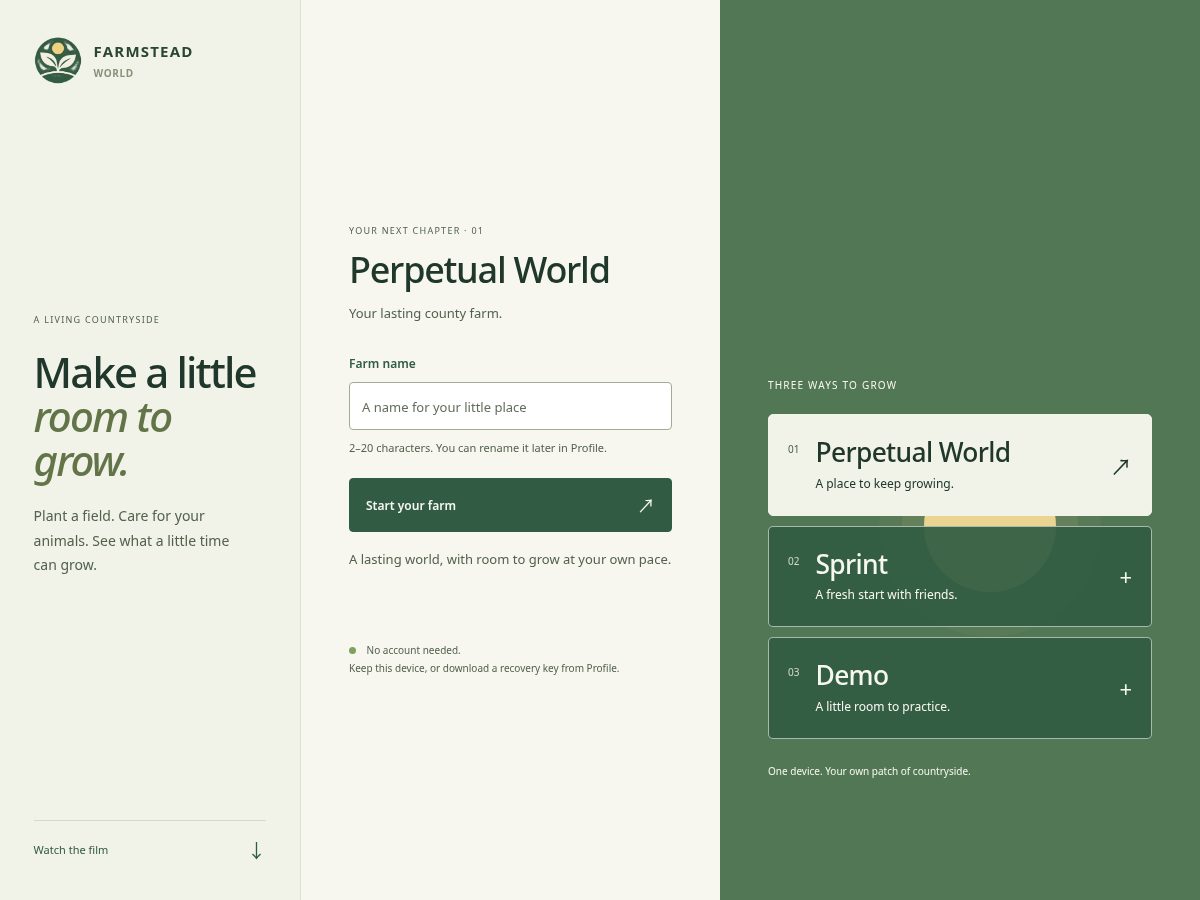Click the hint '2–20 characters. You can rename it later'
The image size is (1200, 900).
(x=478, y=448)
